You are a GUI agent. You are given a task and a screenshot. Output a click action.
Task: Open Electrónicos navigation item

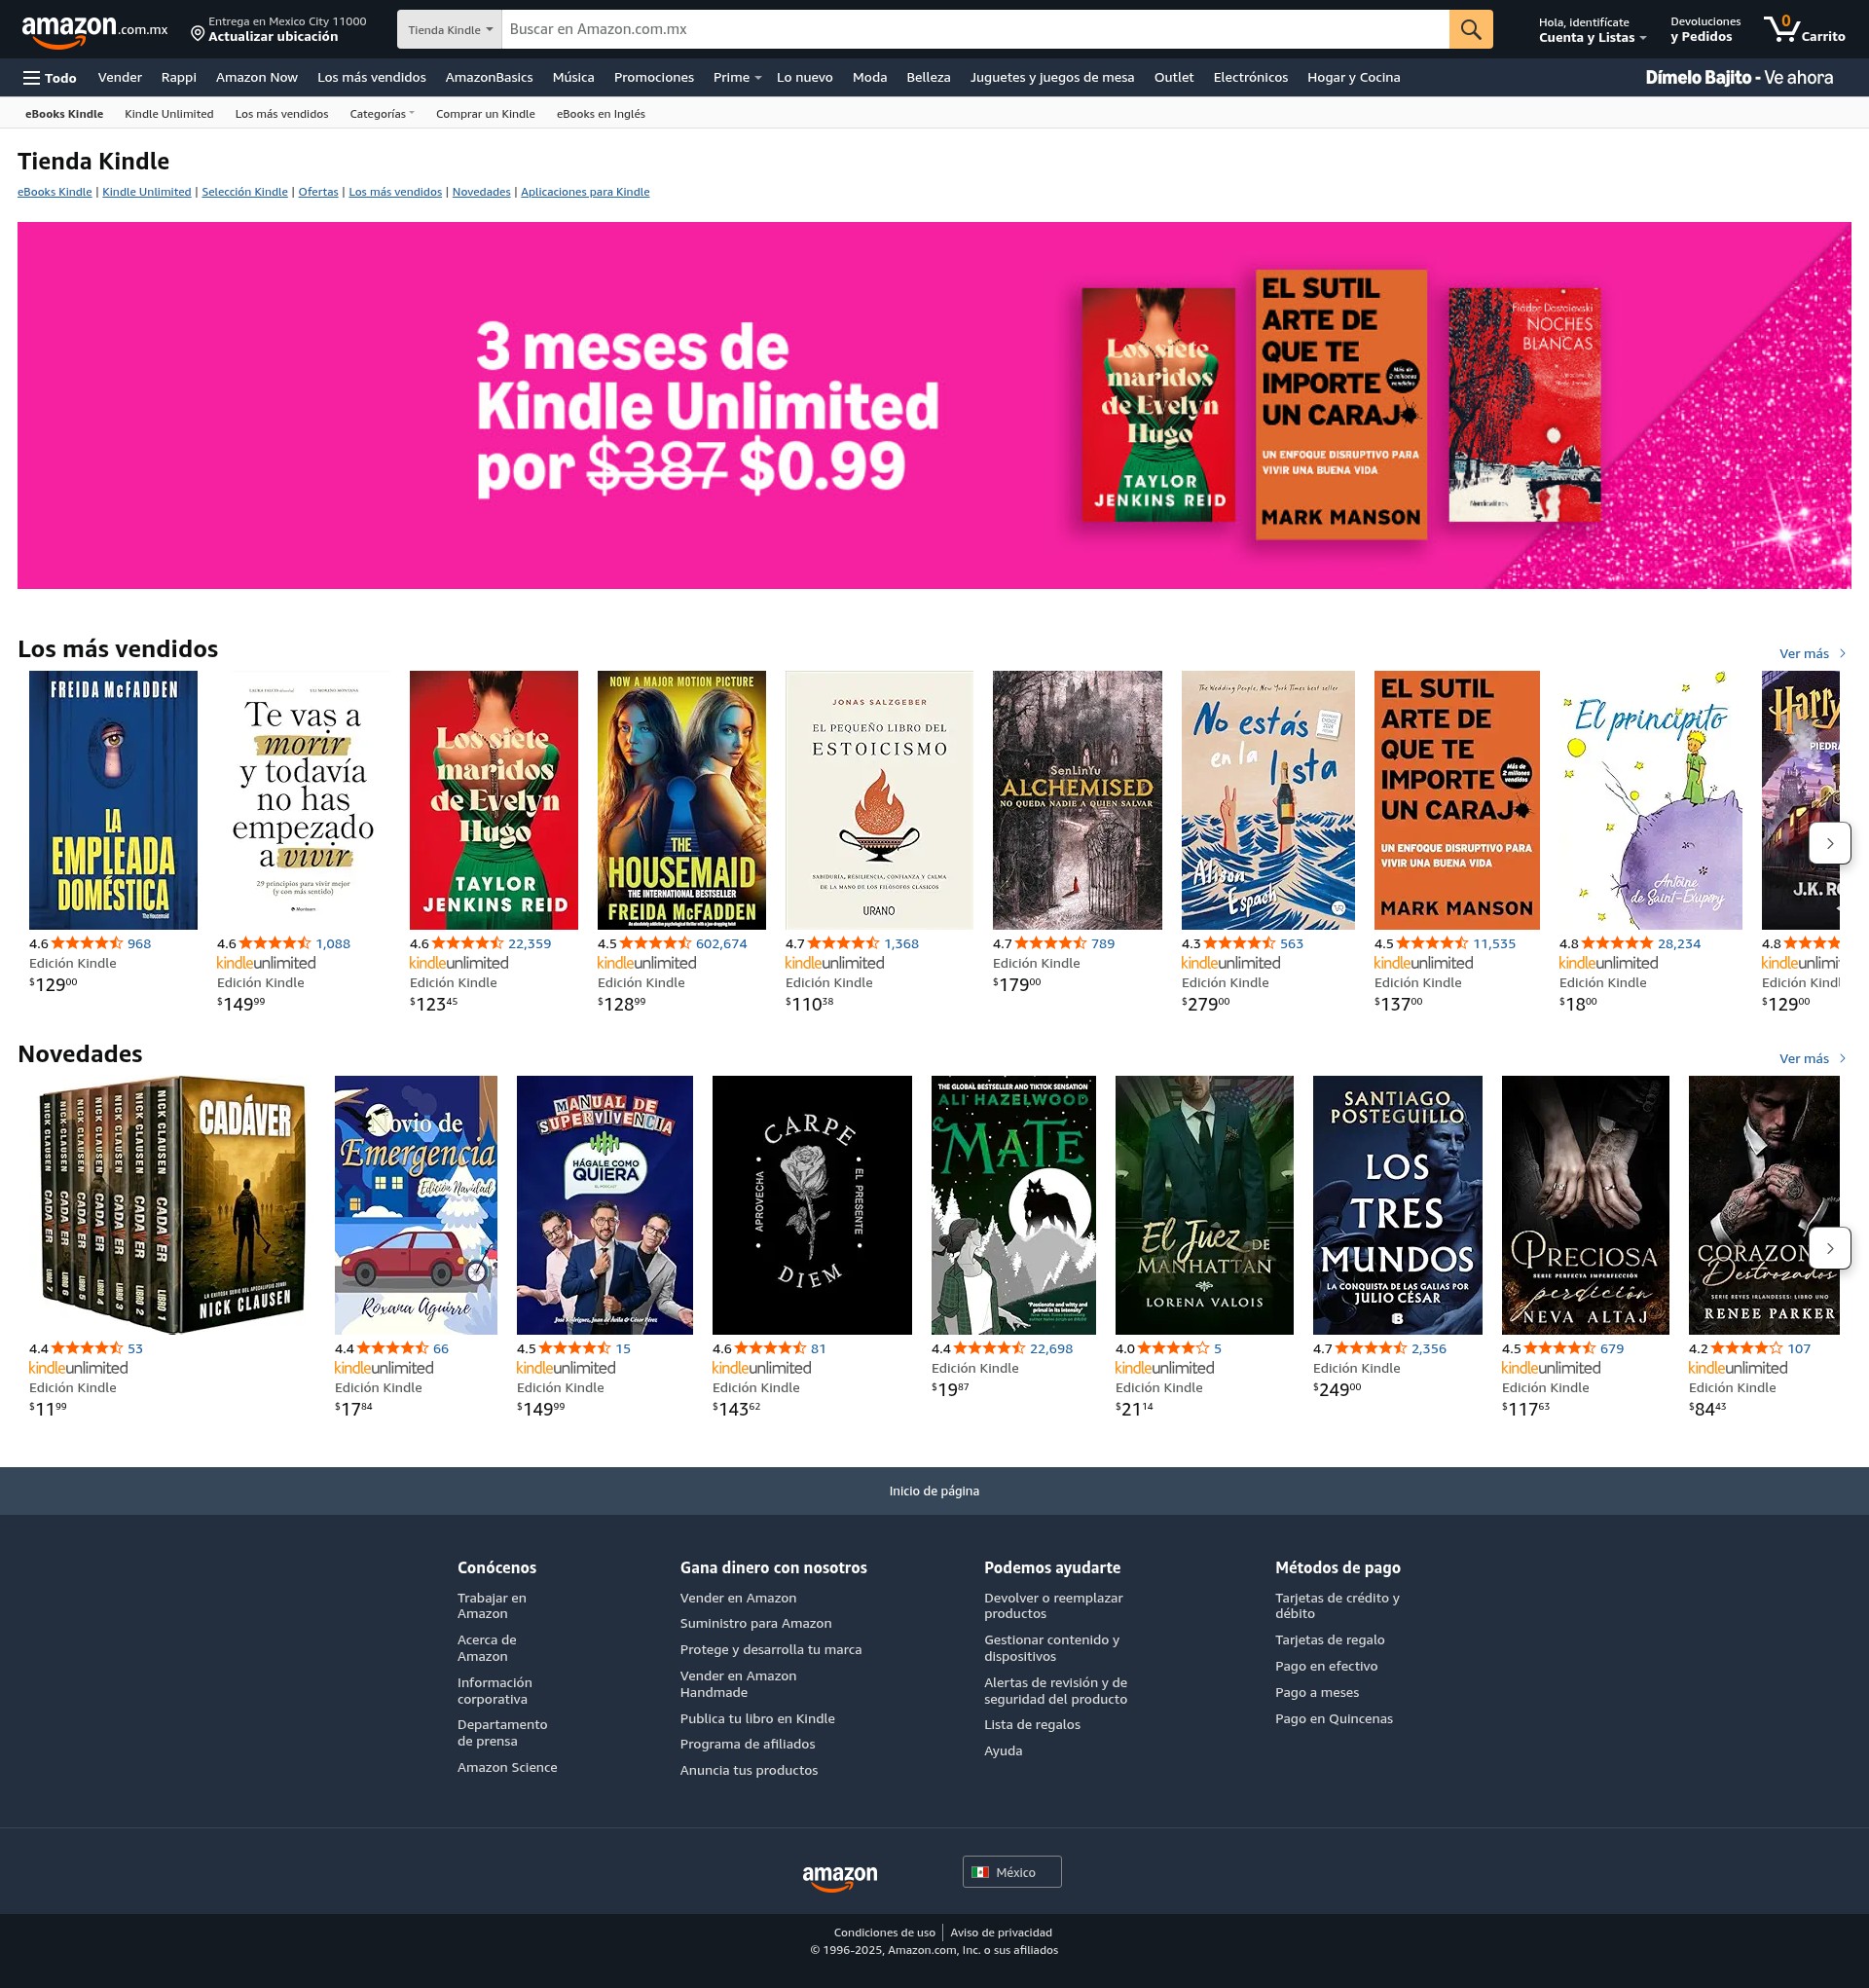point(1250,78)
